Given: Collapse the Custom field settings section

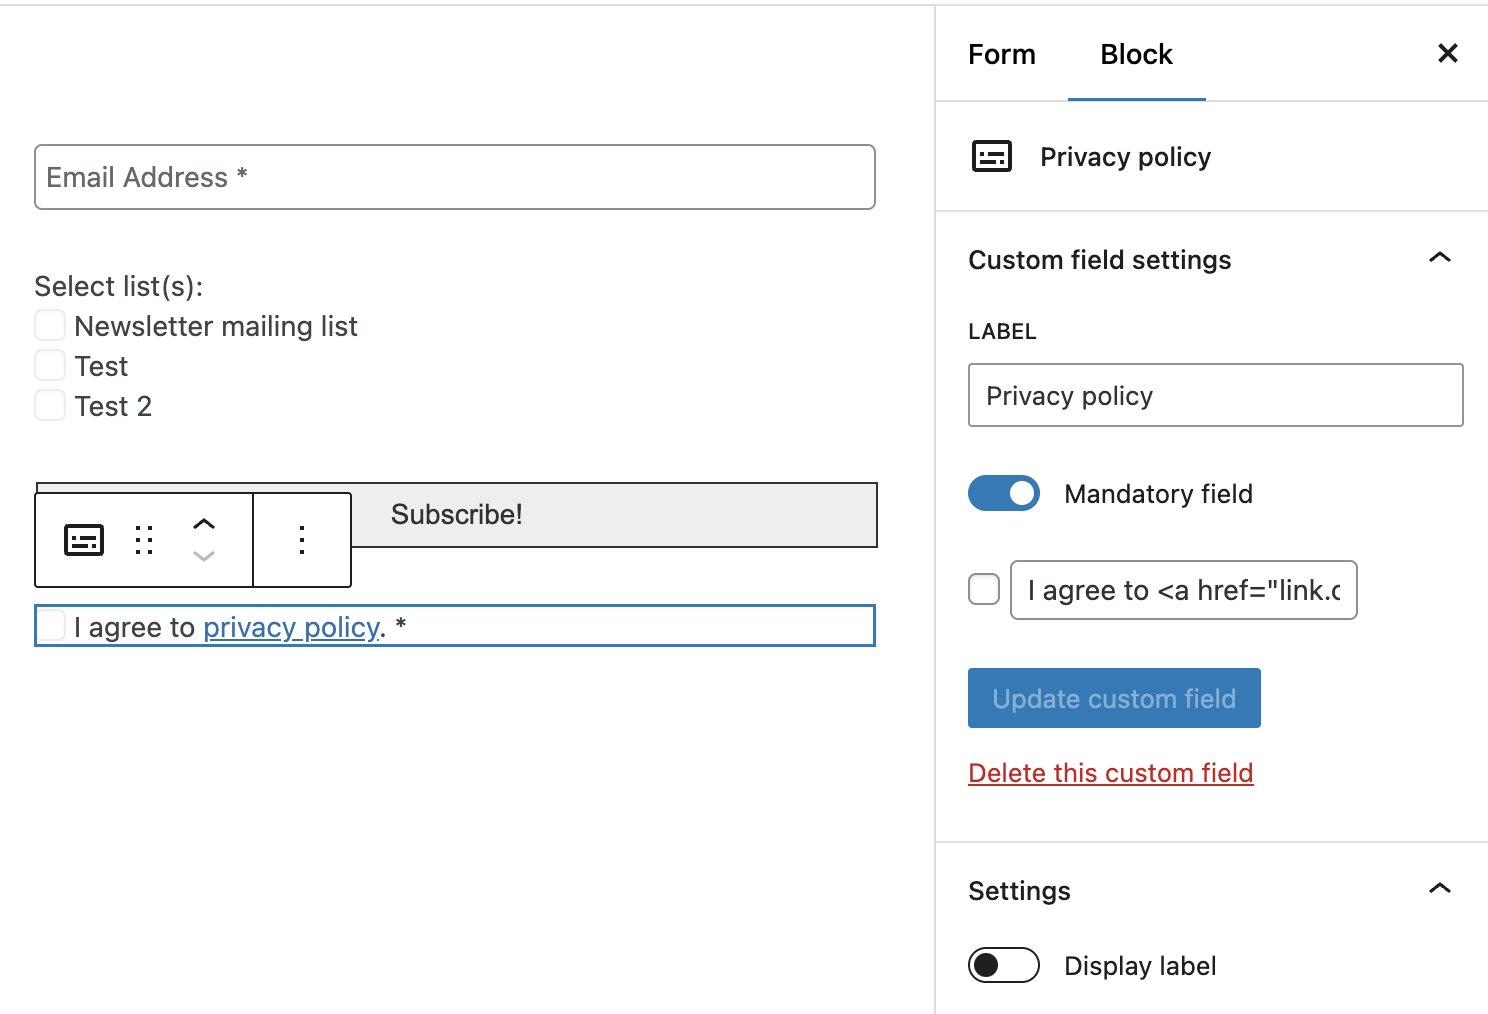Looking at the screenshot, I should (x=1439, y=259).
